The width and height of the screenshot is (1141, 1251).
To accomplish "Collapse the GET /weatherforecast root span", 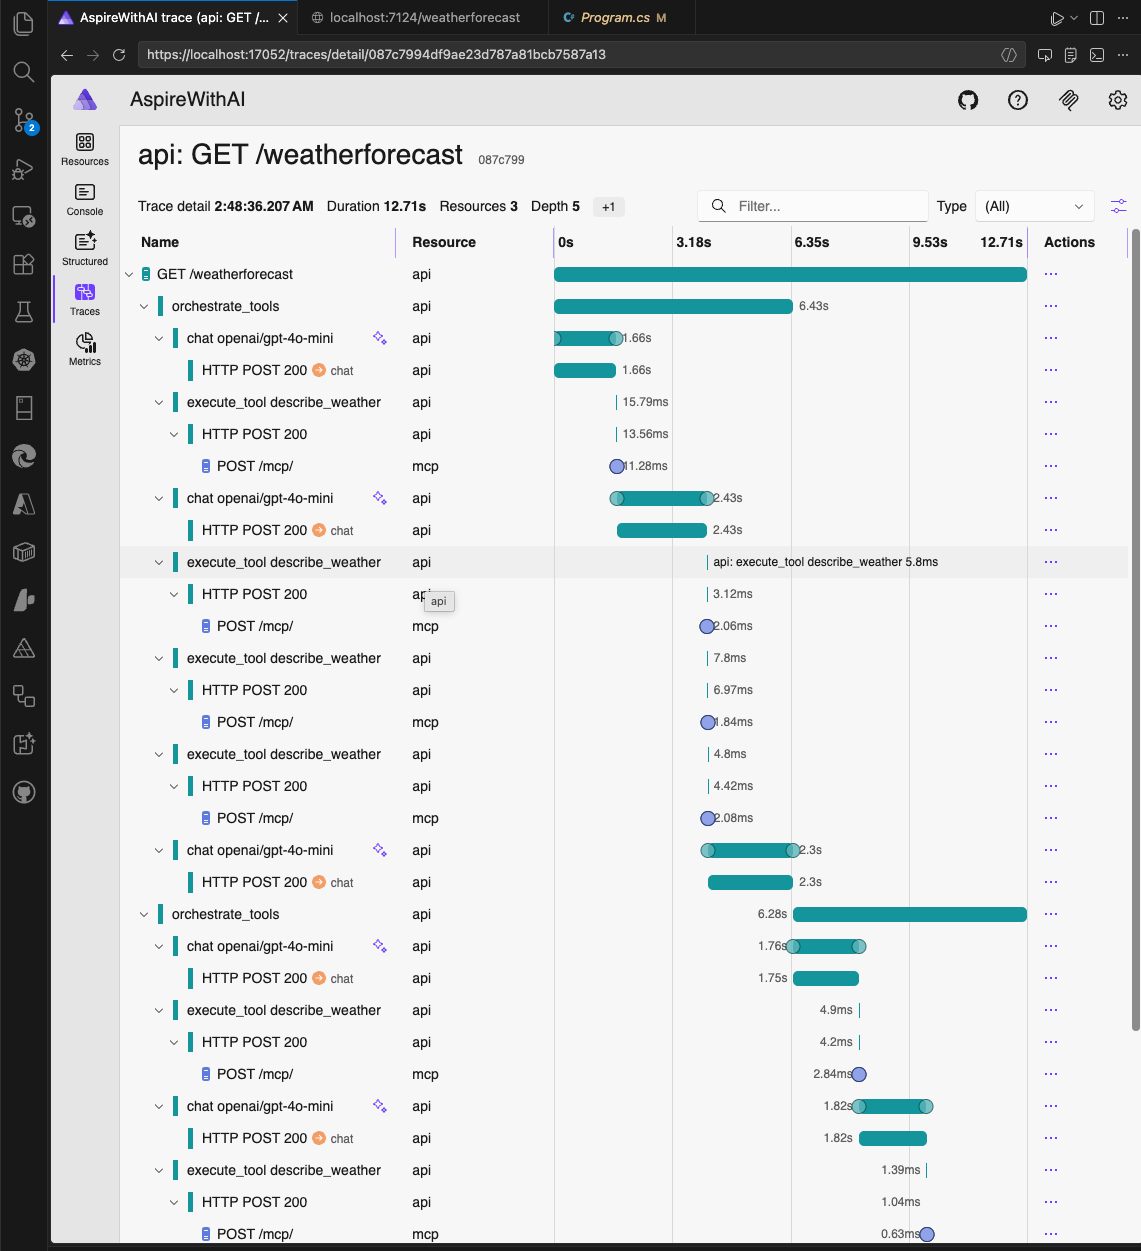I will (129, 274).
